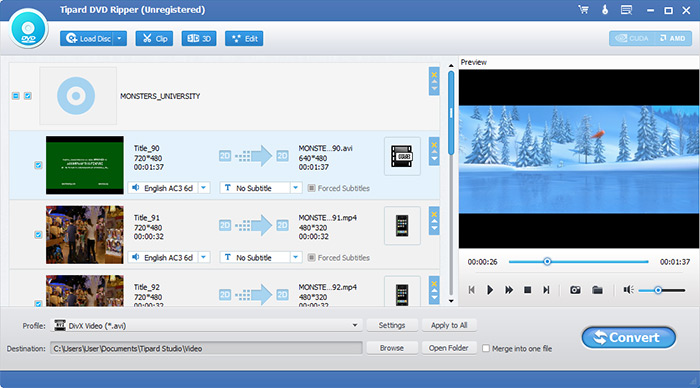The image size is (700, 388).
Task: Open the snapshot folder icon
Action: (x=597, y=290)
